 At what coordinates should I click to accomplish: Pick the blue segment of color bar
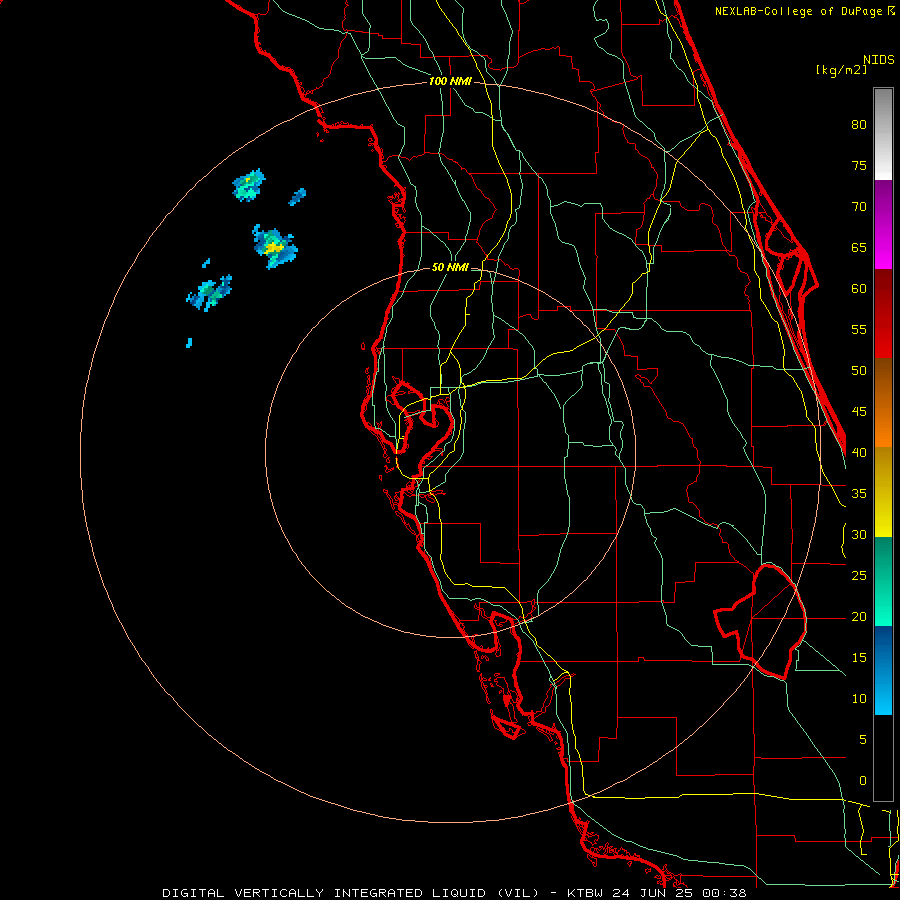click(883, 670)
